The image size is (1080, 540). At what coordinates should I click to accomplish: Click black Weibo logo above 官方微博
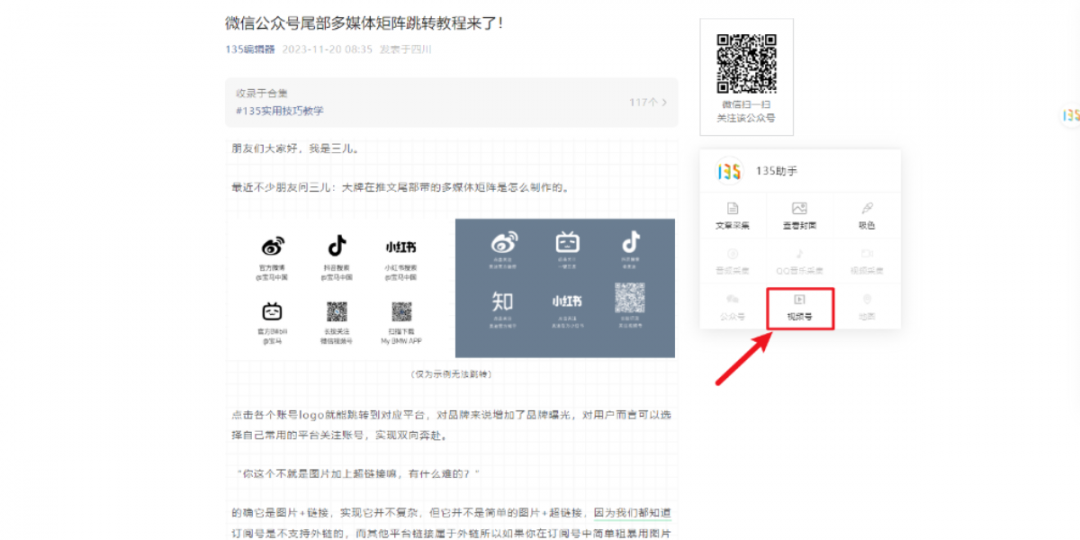(x=273, y=246)
